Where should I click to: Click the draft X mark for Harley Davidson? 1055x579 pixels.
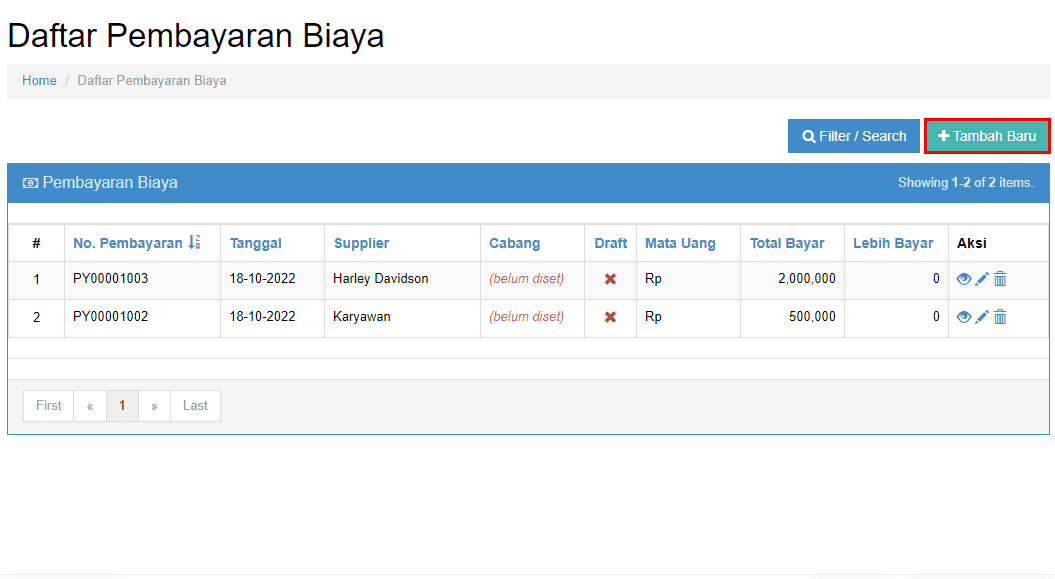pyautogui.click(x=610, y=279)
